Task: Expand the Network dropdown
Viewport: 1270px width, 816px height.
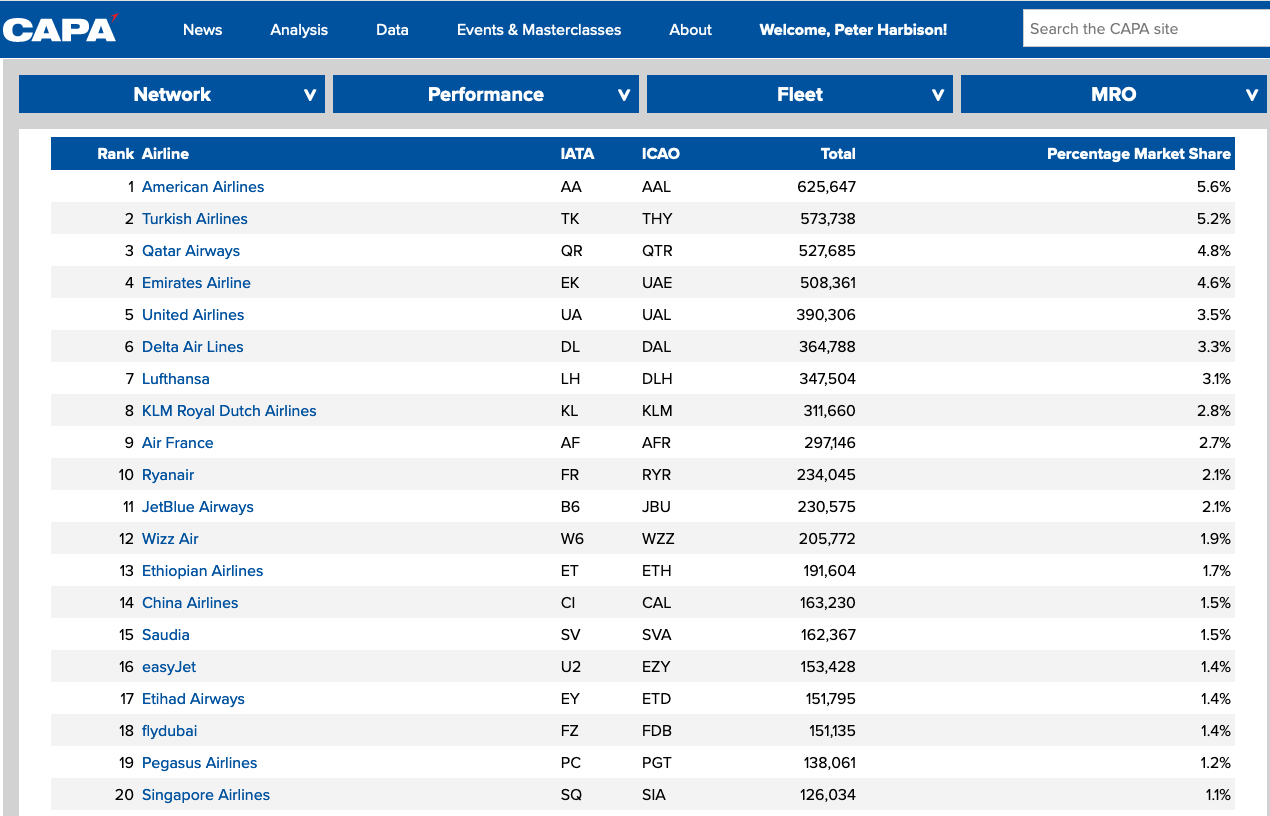Action: [172, 94]
